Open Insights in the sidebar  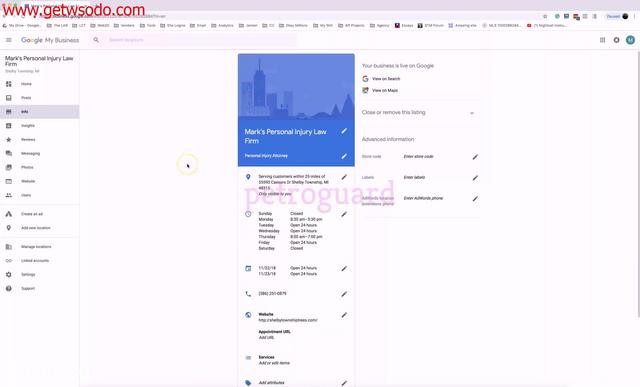pyautogui.click(x=40, y=126)
